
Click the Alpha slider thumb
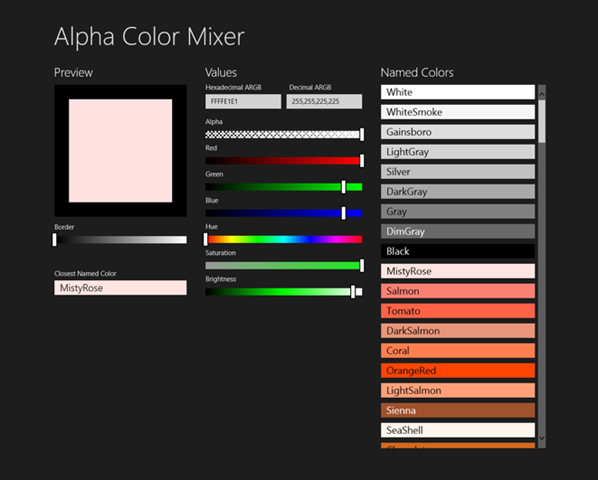(362, 134)
